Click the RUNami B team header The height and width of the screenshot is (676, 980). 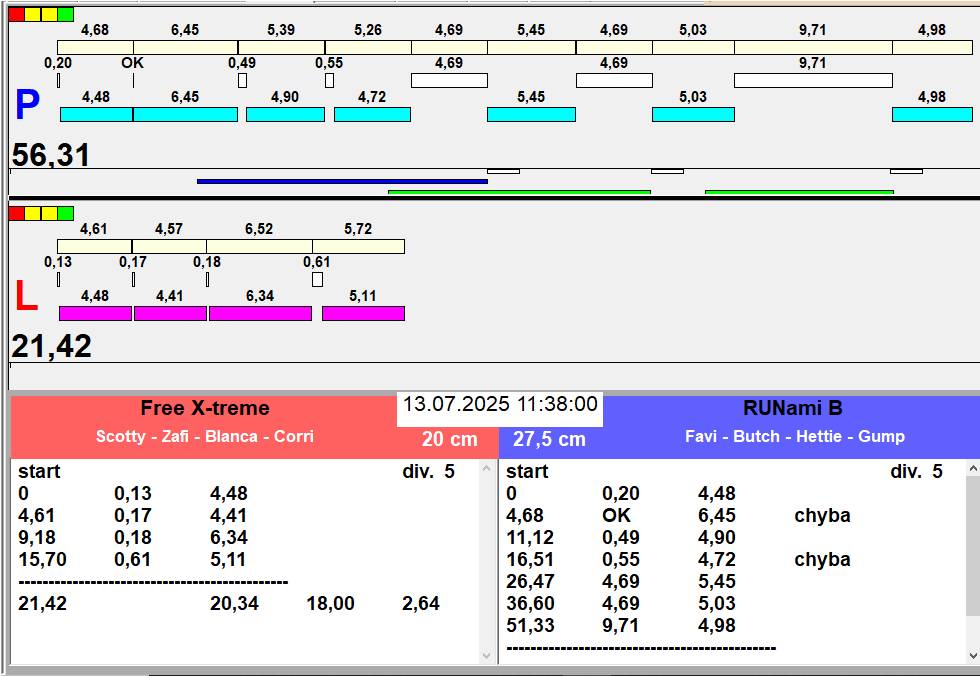[792, 408]
